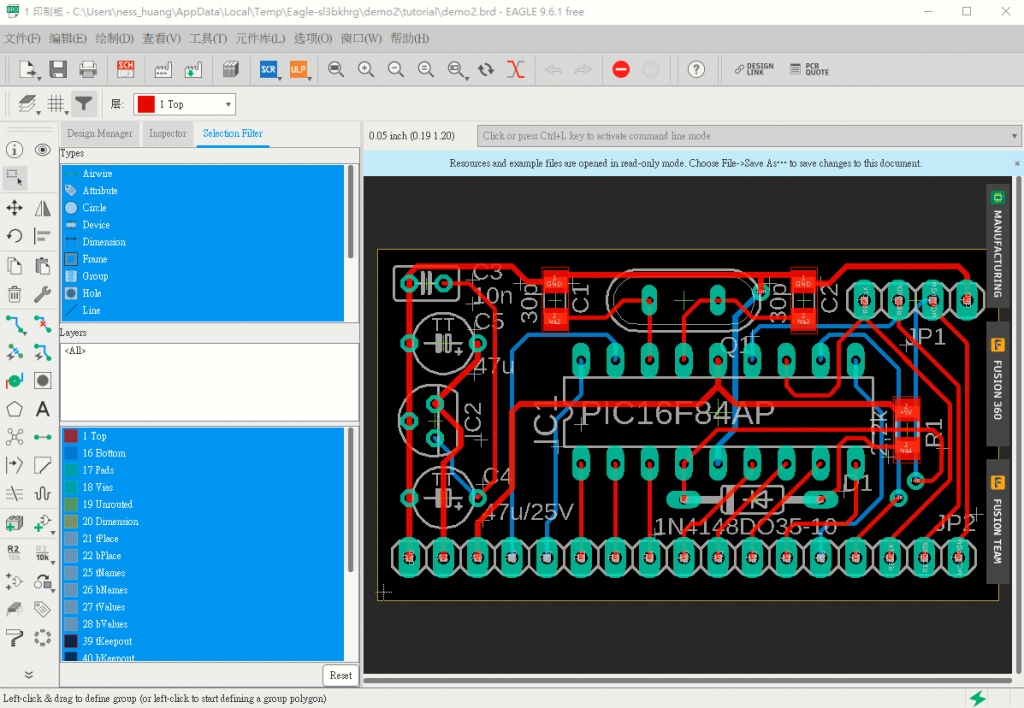1024x708 pixels.
Task: Open the layer dropdown showing 1 Top
Action: coord(185,104)
